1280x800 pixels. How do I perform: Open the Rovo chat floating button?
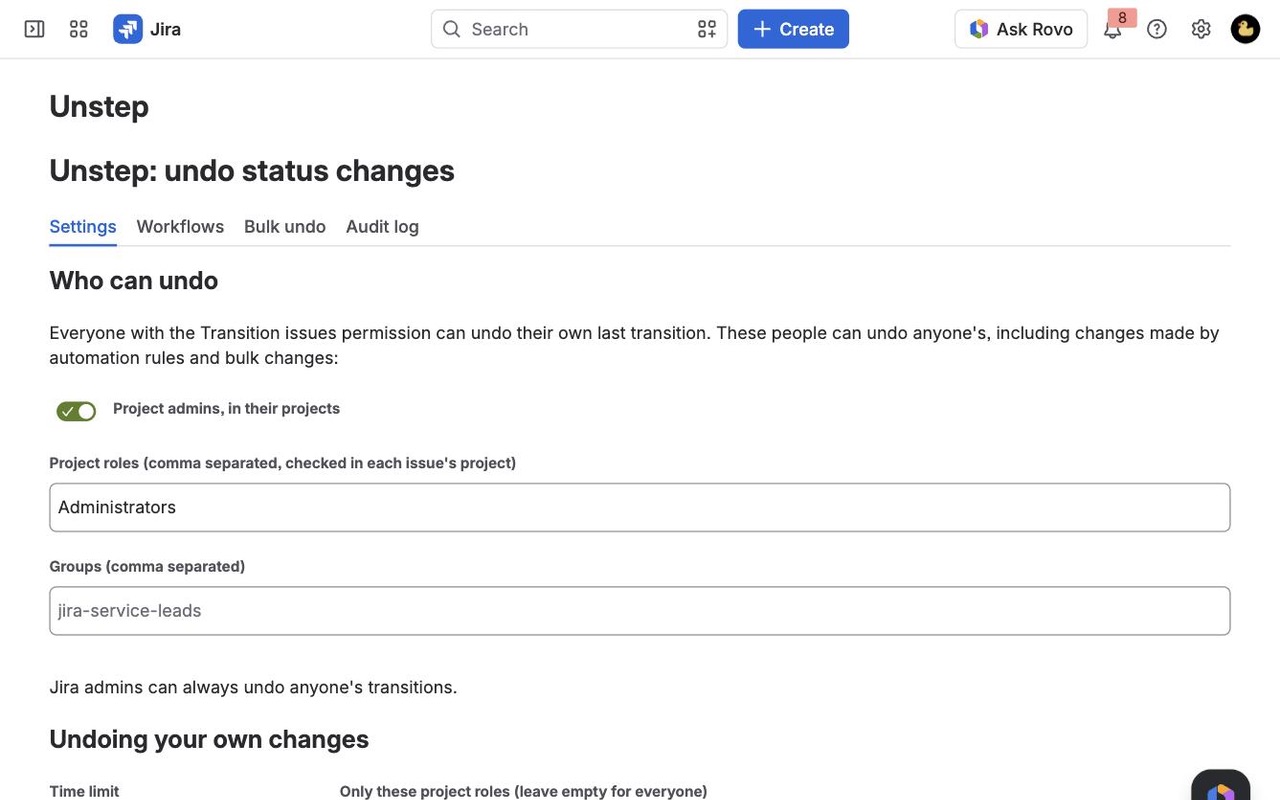click(x=1221, y=786)
